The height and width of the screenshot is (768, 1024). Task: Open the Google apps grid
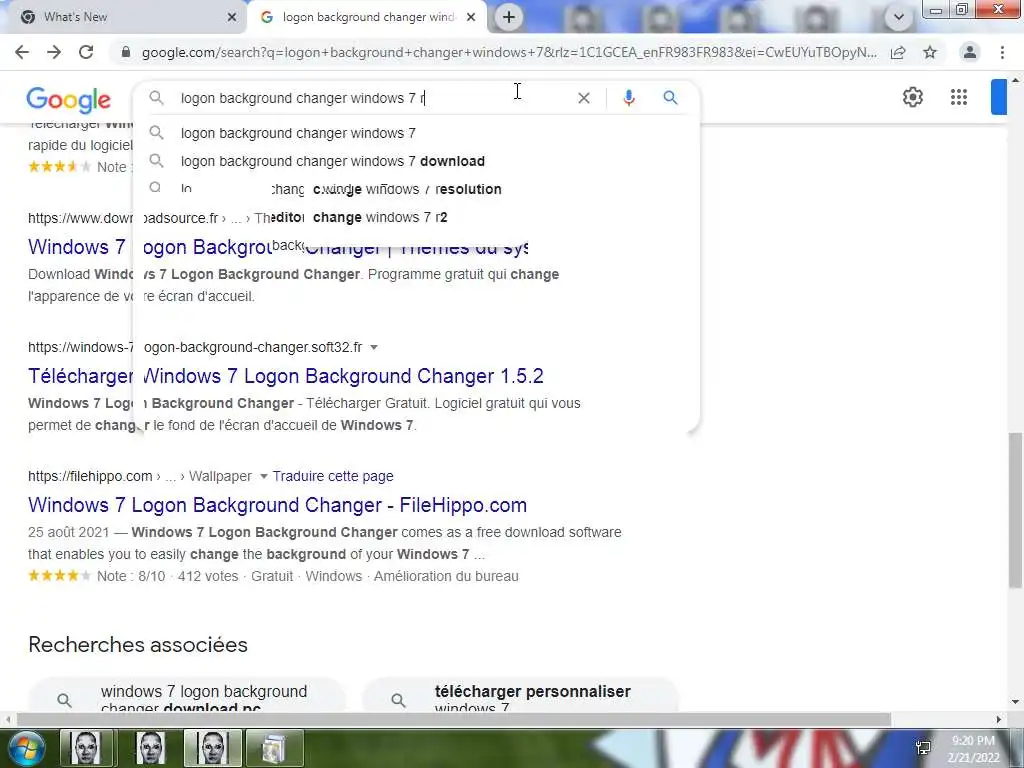[959, 97]
